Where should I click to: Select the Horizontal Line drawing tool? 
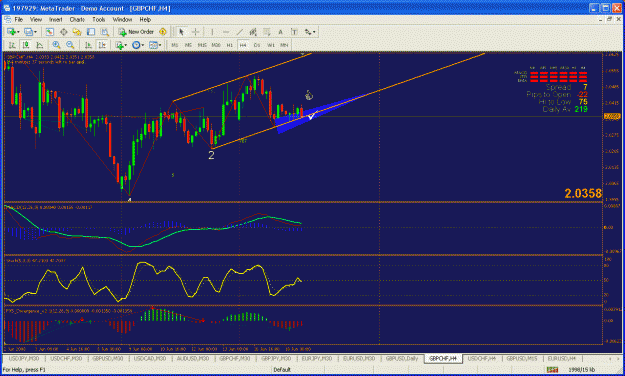click(226, 32)
